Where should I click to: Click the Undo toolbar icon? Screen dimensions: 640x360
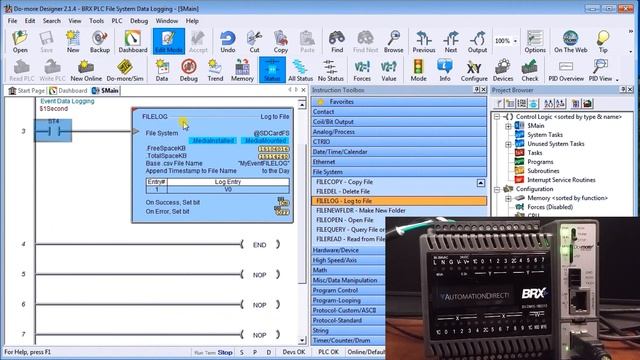[227, 41]
